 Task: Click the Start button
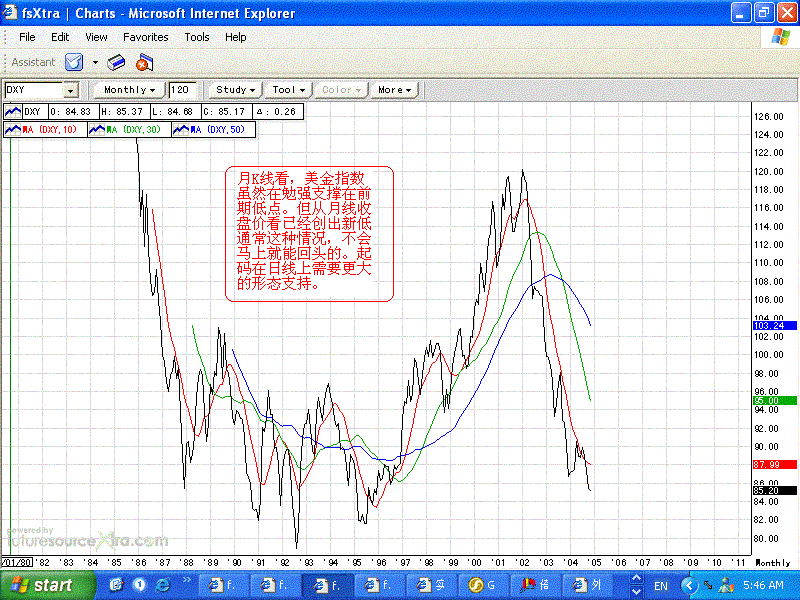[x=48, y=585]
